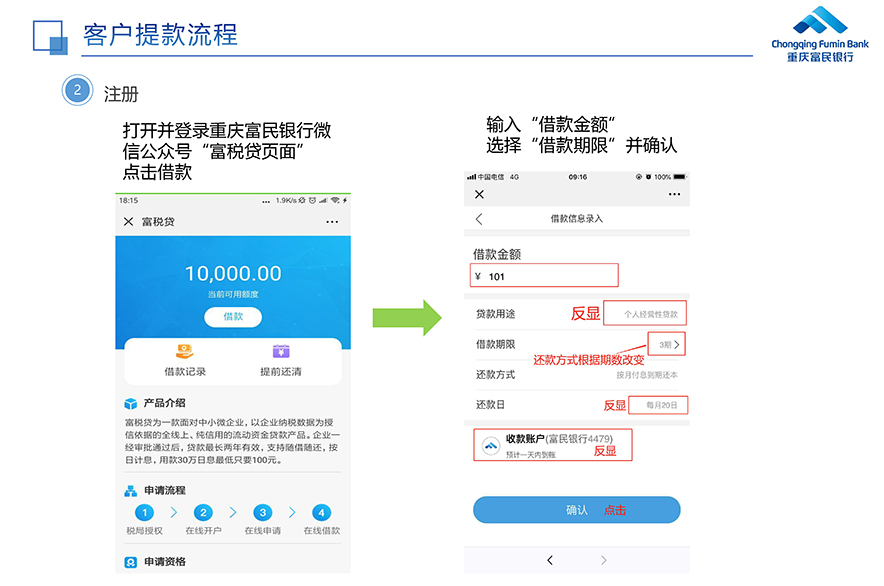Open 提前还清 early repayment icon
This screenshot has width=884, height=586.
[281, 351]
